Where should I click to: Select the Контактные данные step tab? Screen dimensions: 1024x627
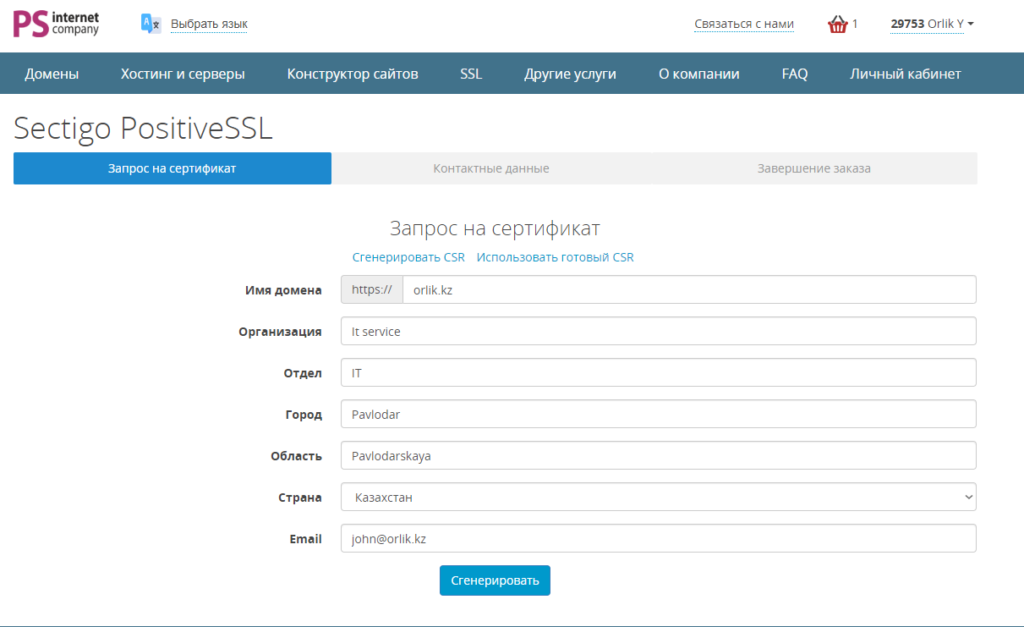pos(491,169)
